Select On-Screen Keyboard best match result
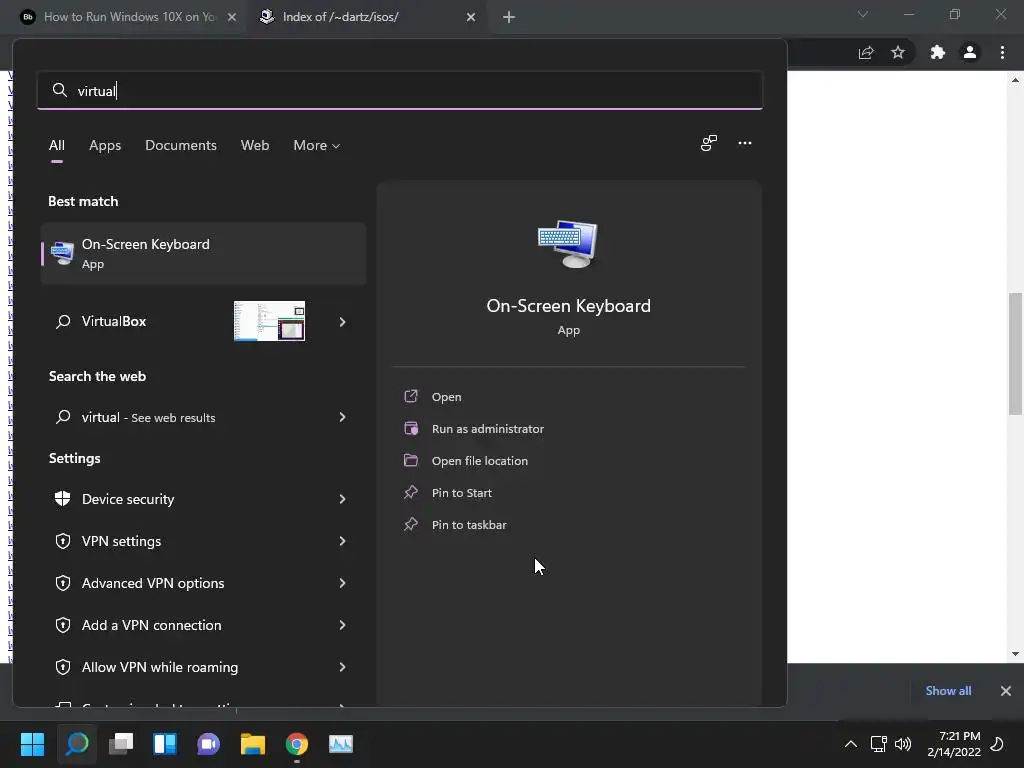1024x768 pixels. (x=203, y=253)
